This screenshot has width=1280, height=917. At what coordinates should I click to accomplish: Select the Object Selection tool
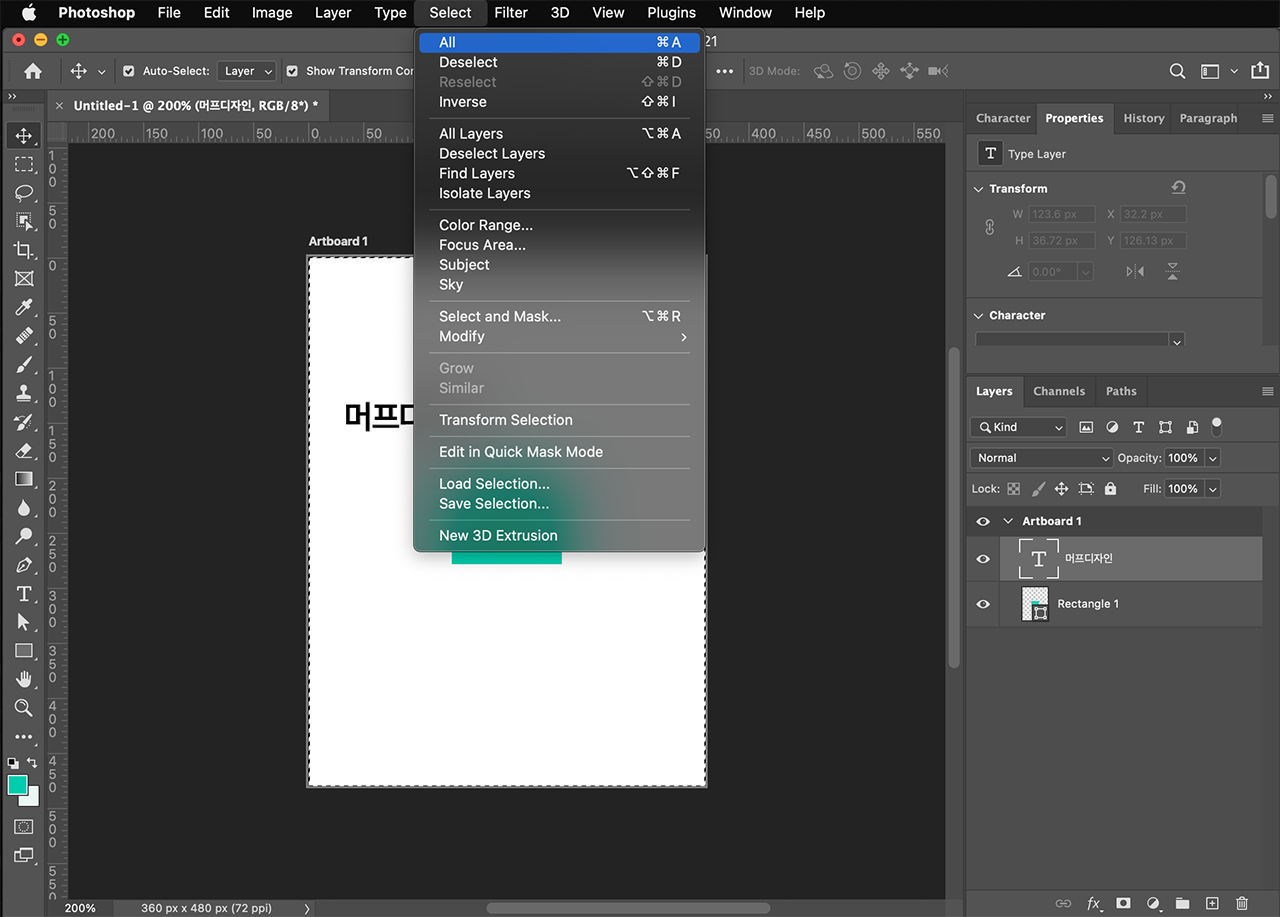point(24,221)
